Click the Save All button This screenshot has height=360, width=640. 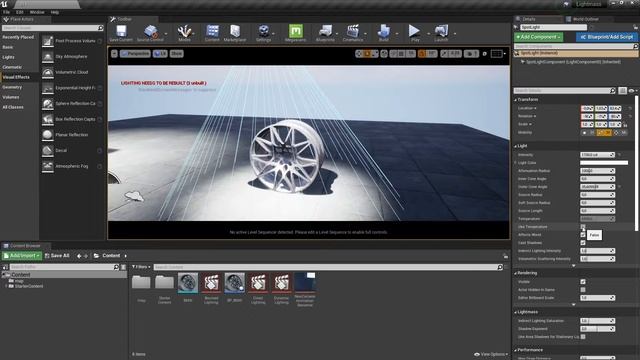pyautogui.click(x=57, y=256)
